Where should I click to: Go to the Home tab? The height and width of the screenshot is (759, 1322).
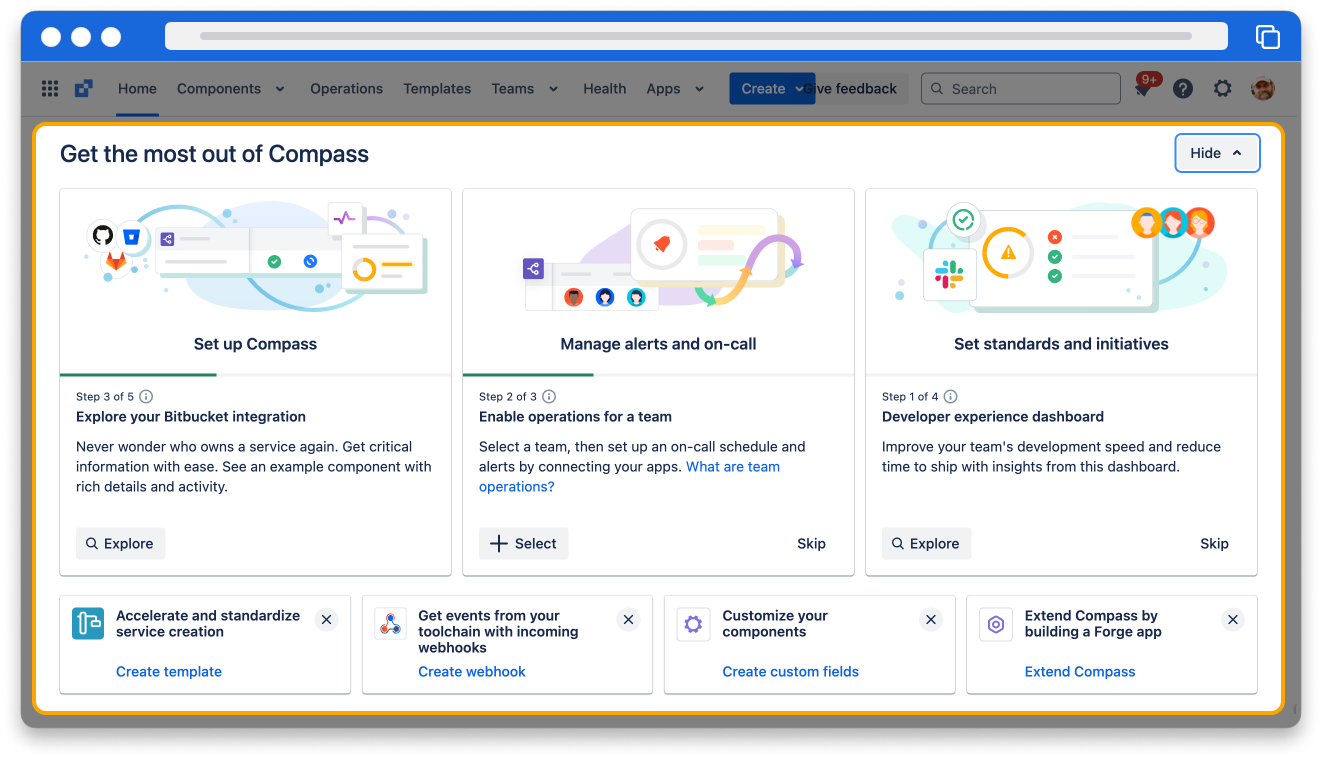coord(137,89)
